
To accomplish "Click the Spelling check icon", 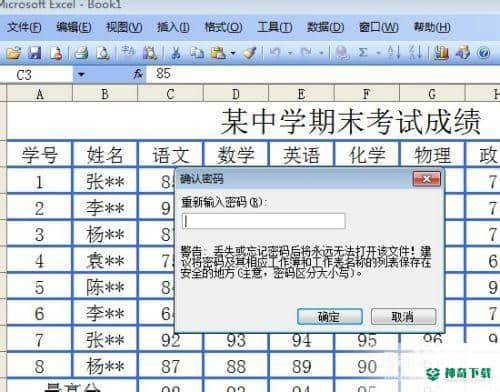I will coord(128,52).
